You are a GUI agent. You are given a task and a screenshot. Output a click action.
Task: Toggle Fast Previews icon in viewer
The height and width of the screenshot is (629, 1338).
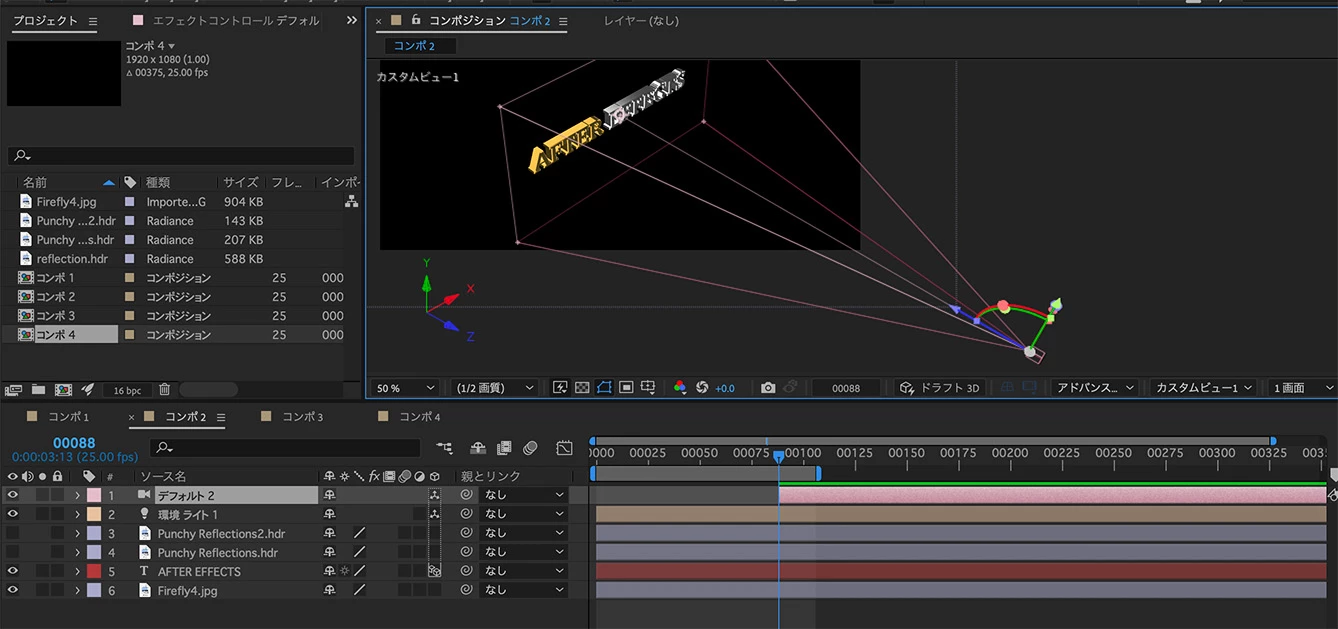(x=560, y=387)
